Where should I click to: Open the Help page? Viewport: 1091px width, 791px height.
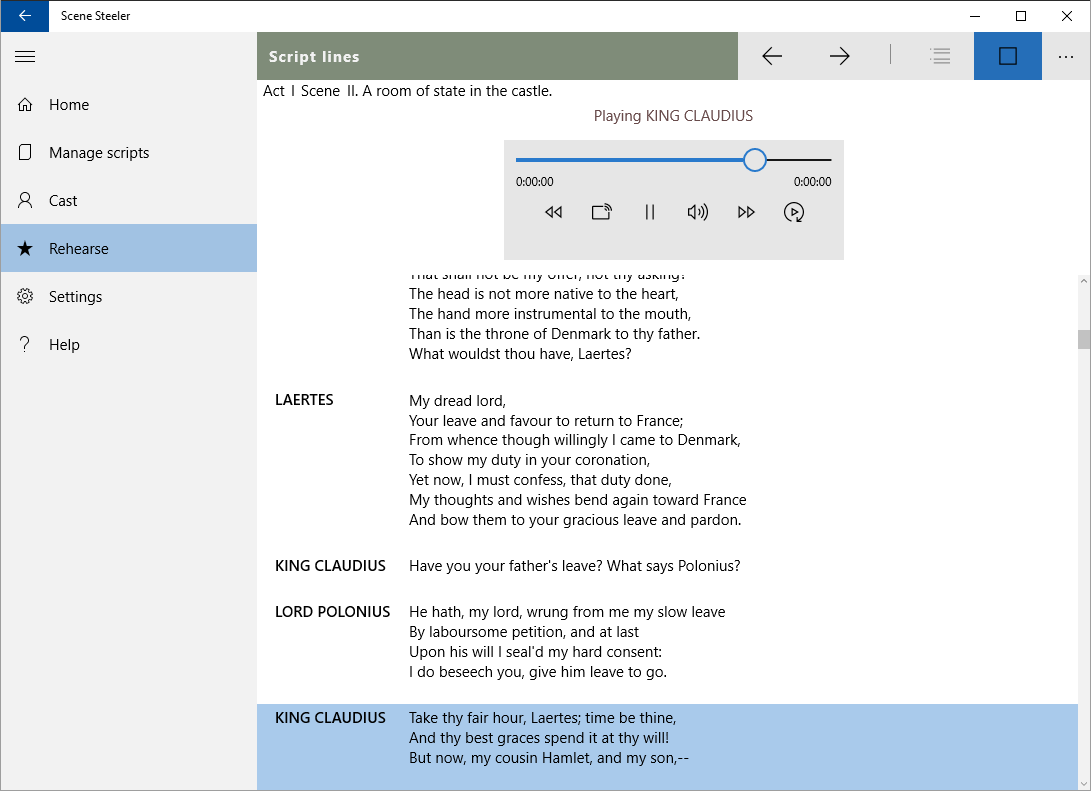(129, 344)
